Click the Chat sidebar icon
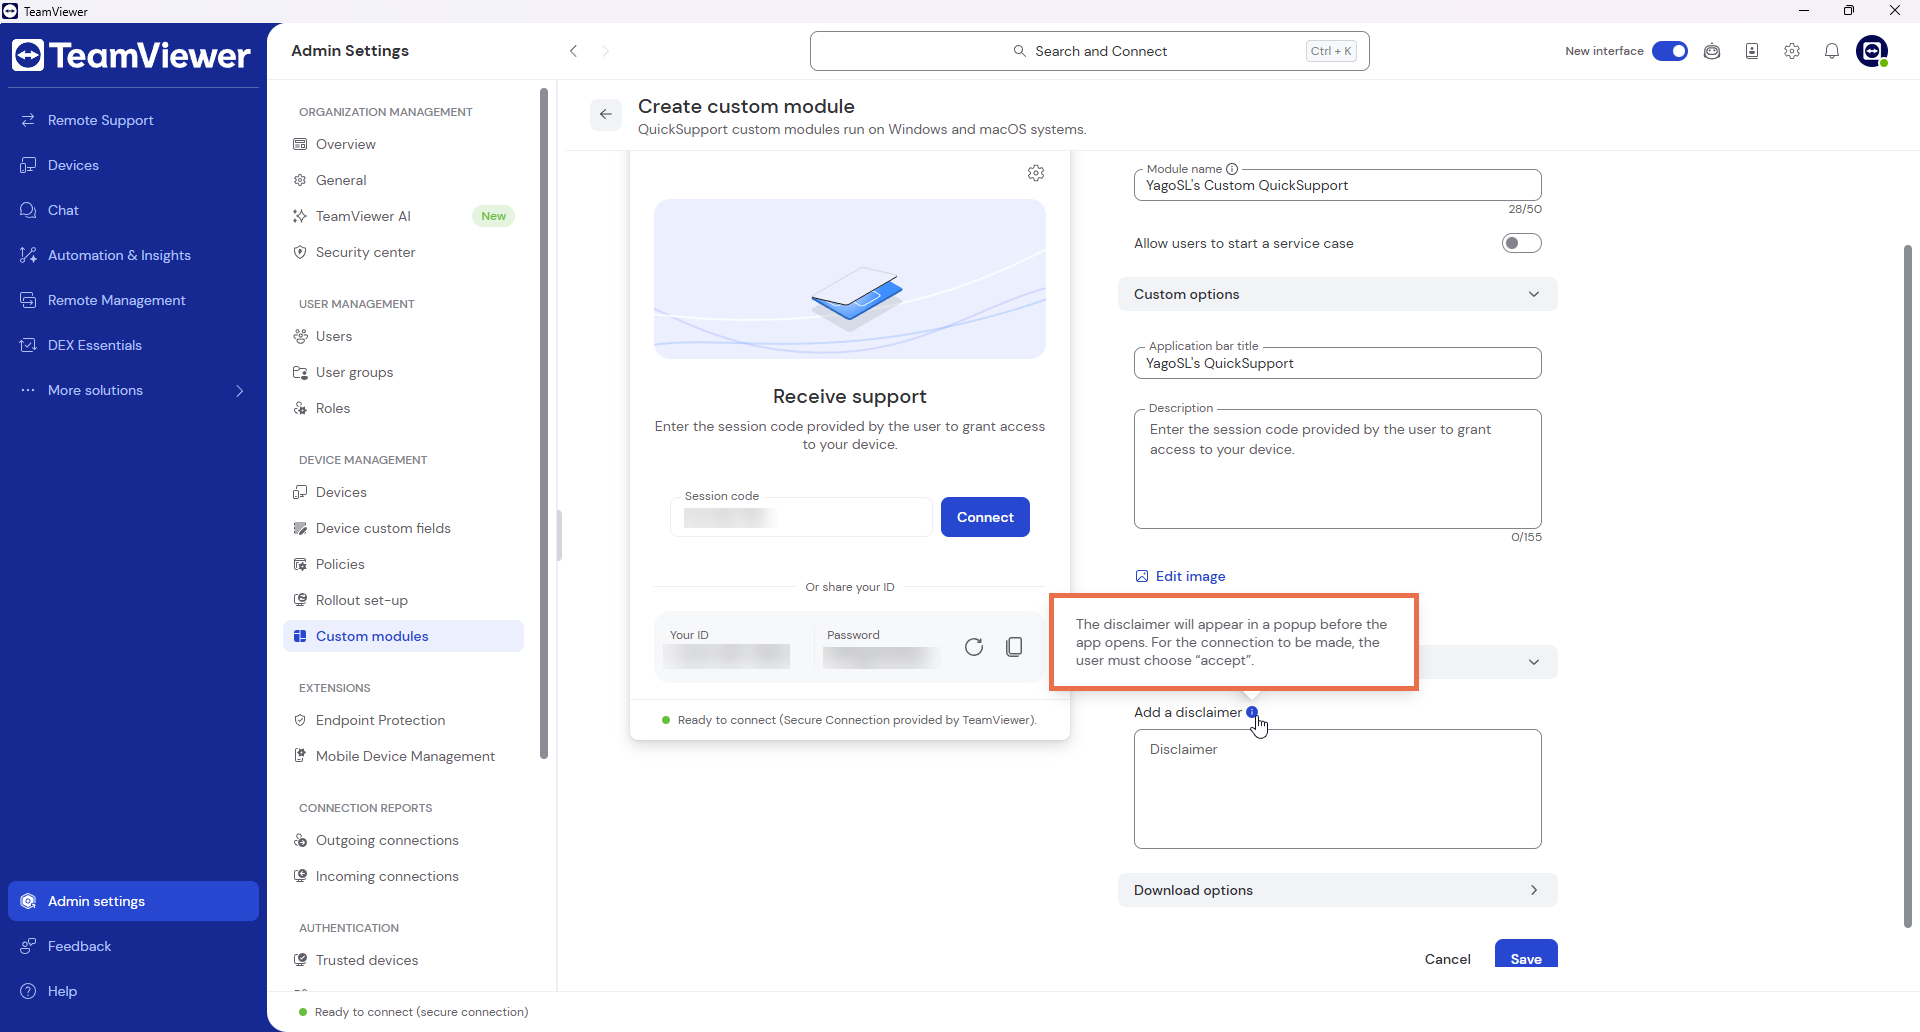The width and height of the screenshot is (1920, 1032). tap(28, 210)
